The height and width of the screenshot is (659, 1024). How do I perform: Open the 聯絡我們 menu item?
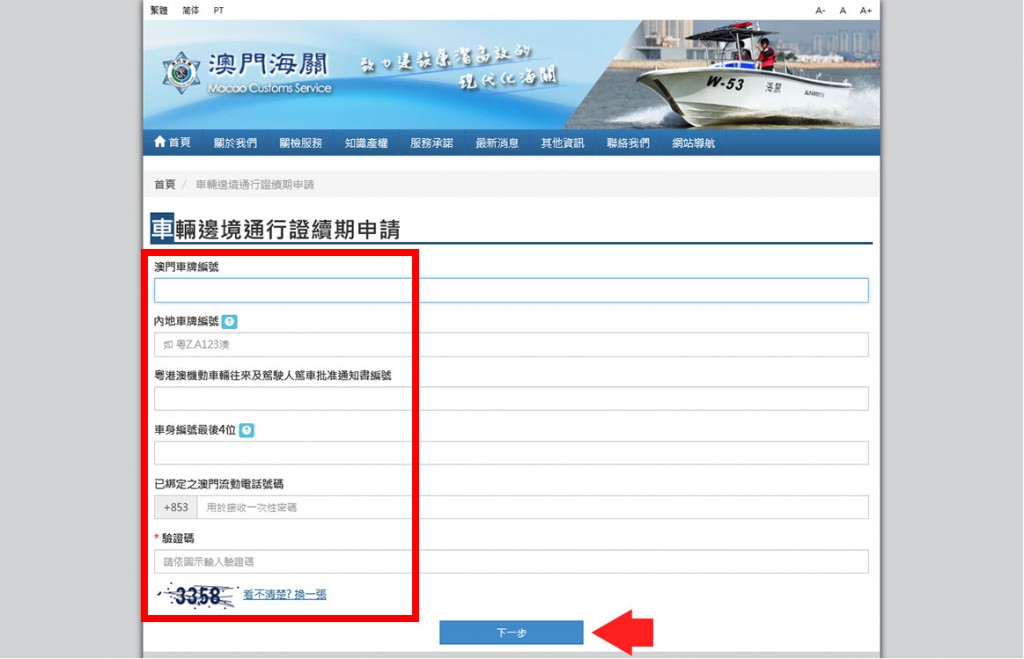tap(628, 143)
